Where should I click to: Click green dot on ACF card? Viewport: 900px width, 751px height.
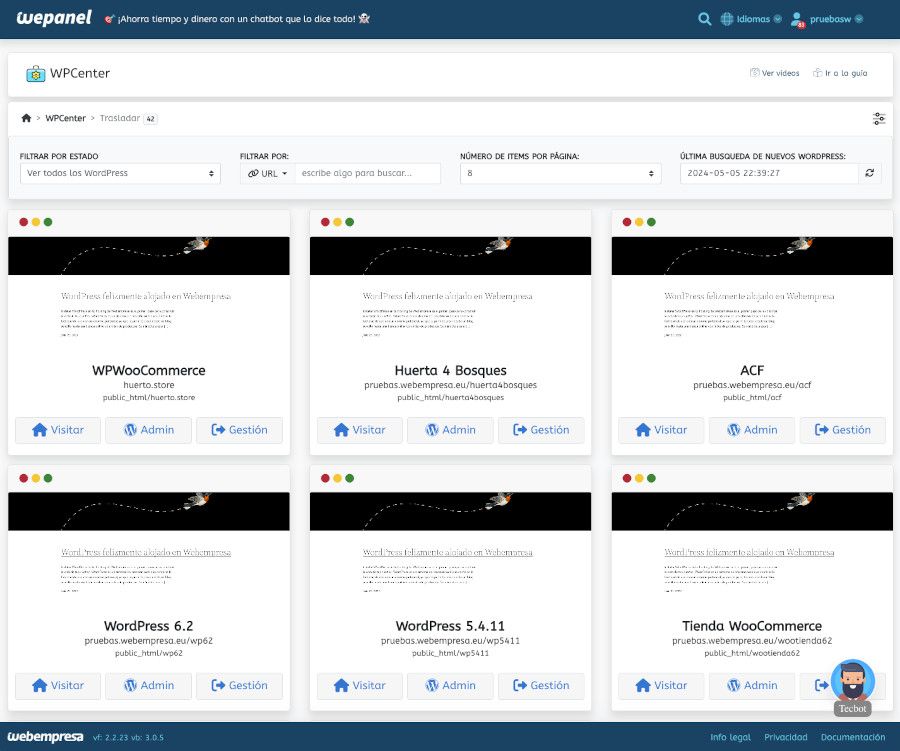pyautogui.click(x=651, y=222)
